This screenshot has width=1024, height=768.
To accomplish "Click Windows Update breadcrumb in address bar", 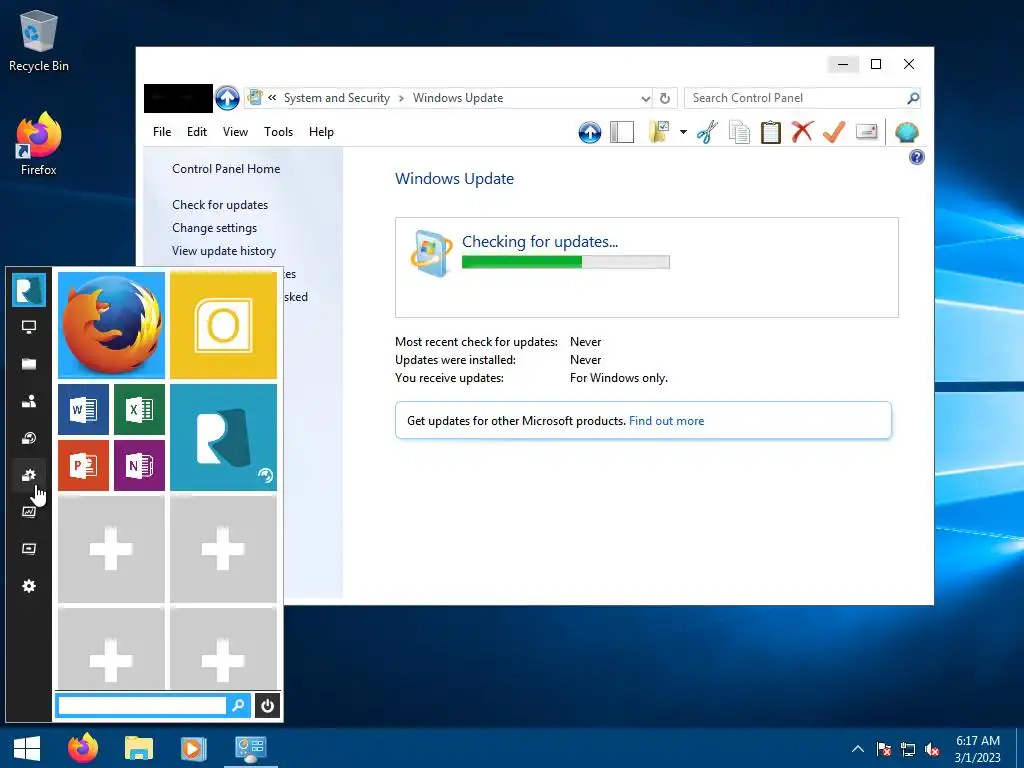I will 458,98.
